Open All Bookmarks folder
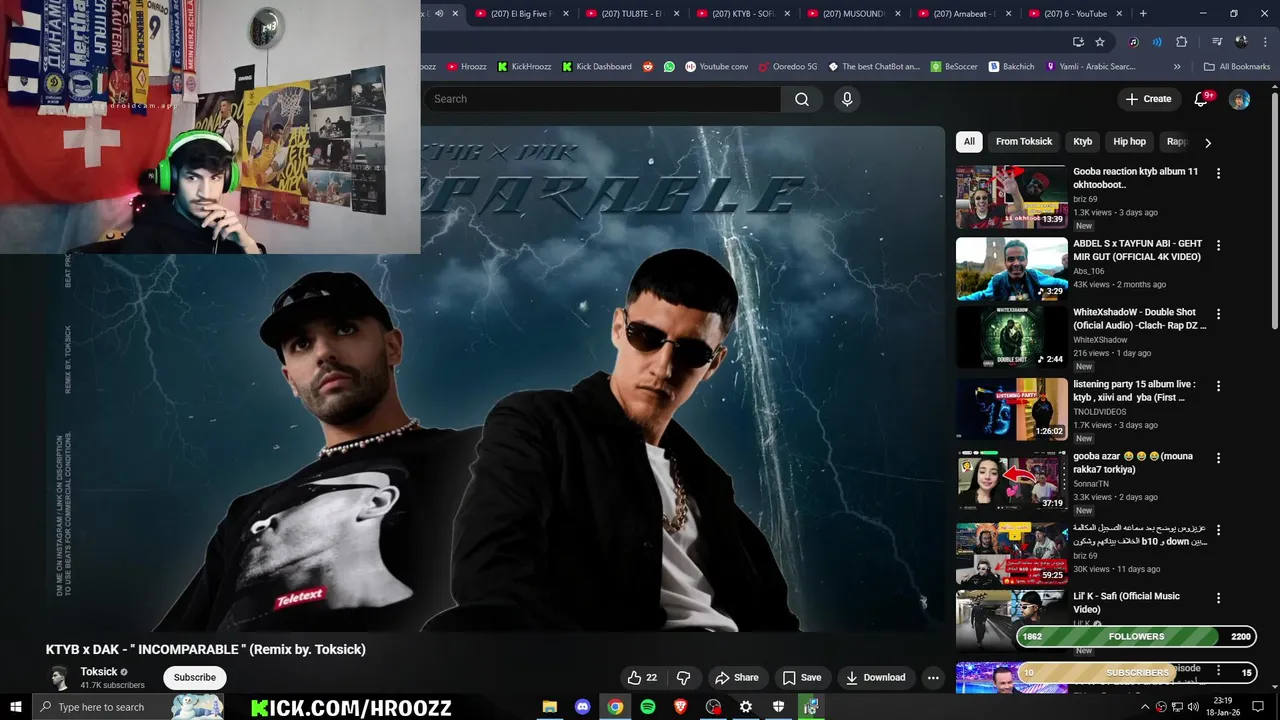Screen dimensions: 1280x720 pyautogui.click(x=1237, y=67)
